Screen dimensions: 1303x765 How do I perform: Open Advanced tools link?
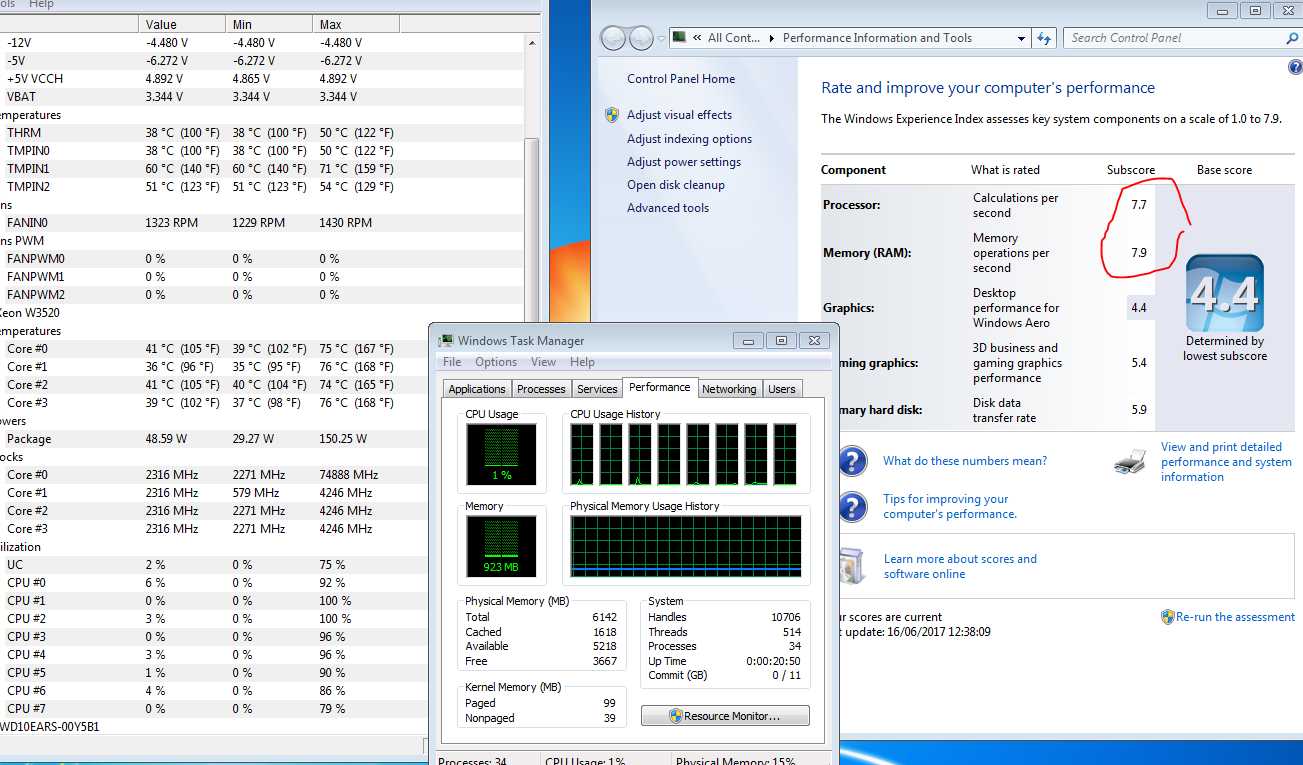[668, 208]
